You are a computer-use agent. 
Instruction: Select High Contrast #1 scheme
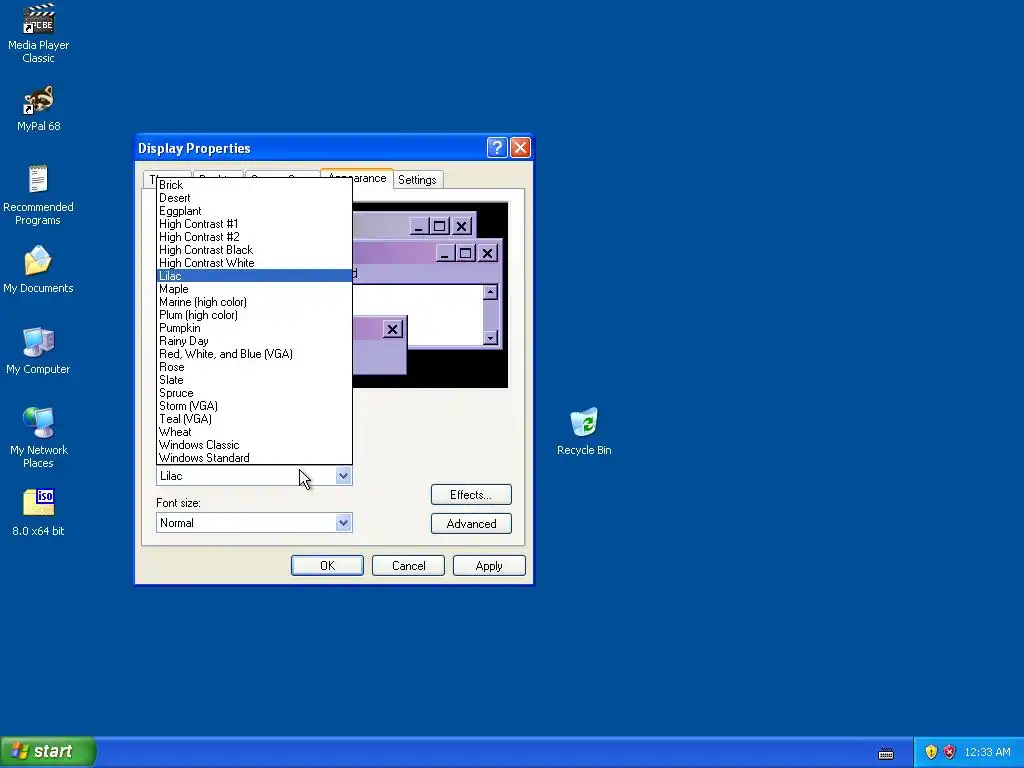pos(255,224)
